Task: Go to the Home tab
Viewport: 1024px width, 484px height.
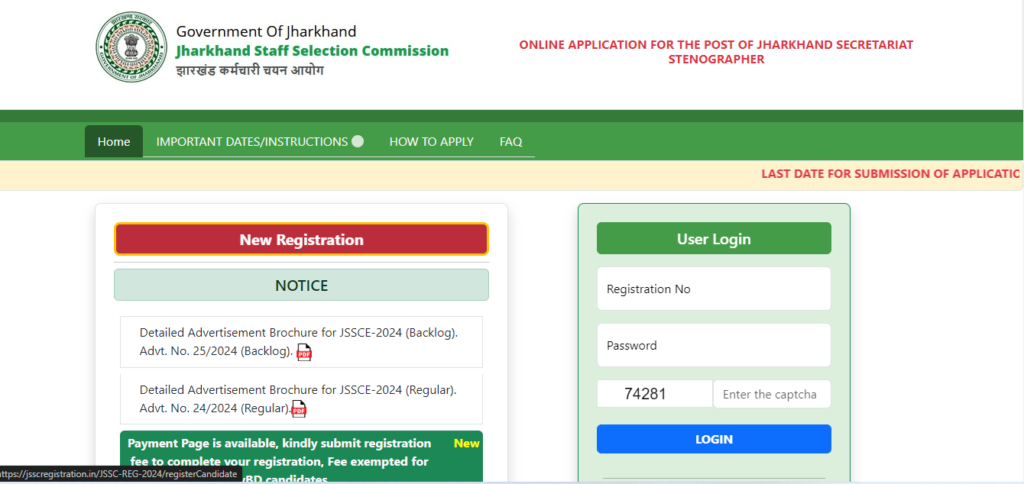Action: click(114, 142)
